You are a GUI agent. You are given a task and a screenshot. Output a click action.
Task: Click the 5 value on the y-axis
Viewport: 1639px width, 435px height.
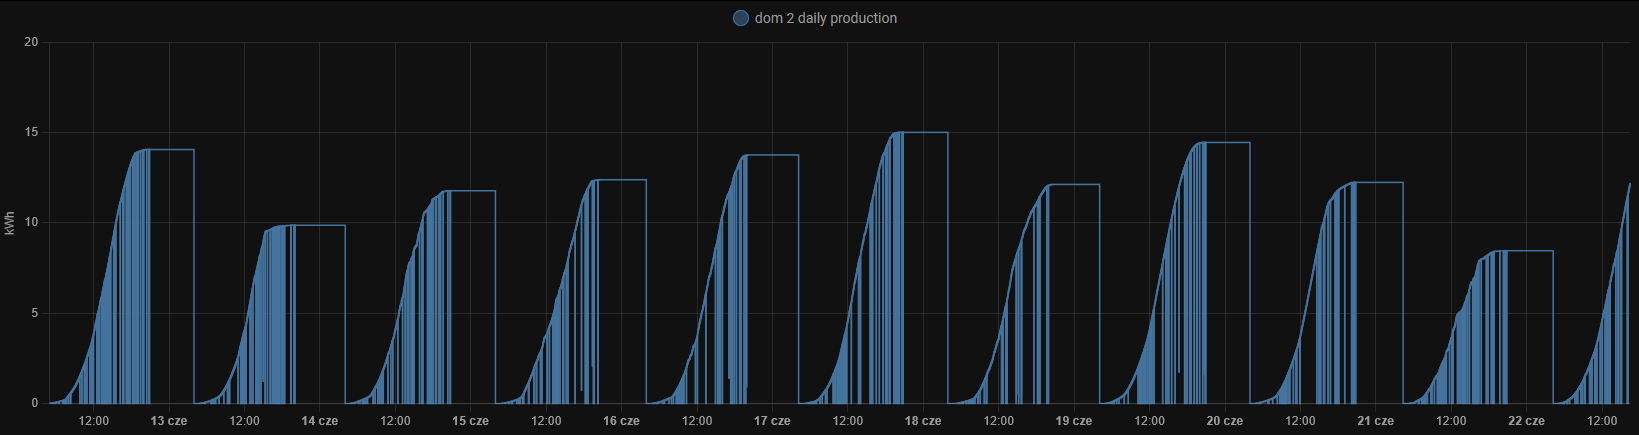(35, 313)
